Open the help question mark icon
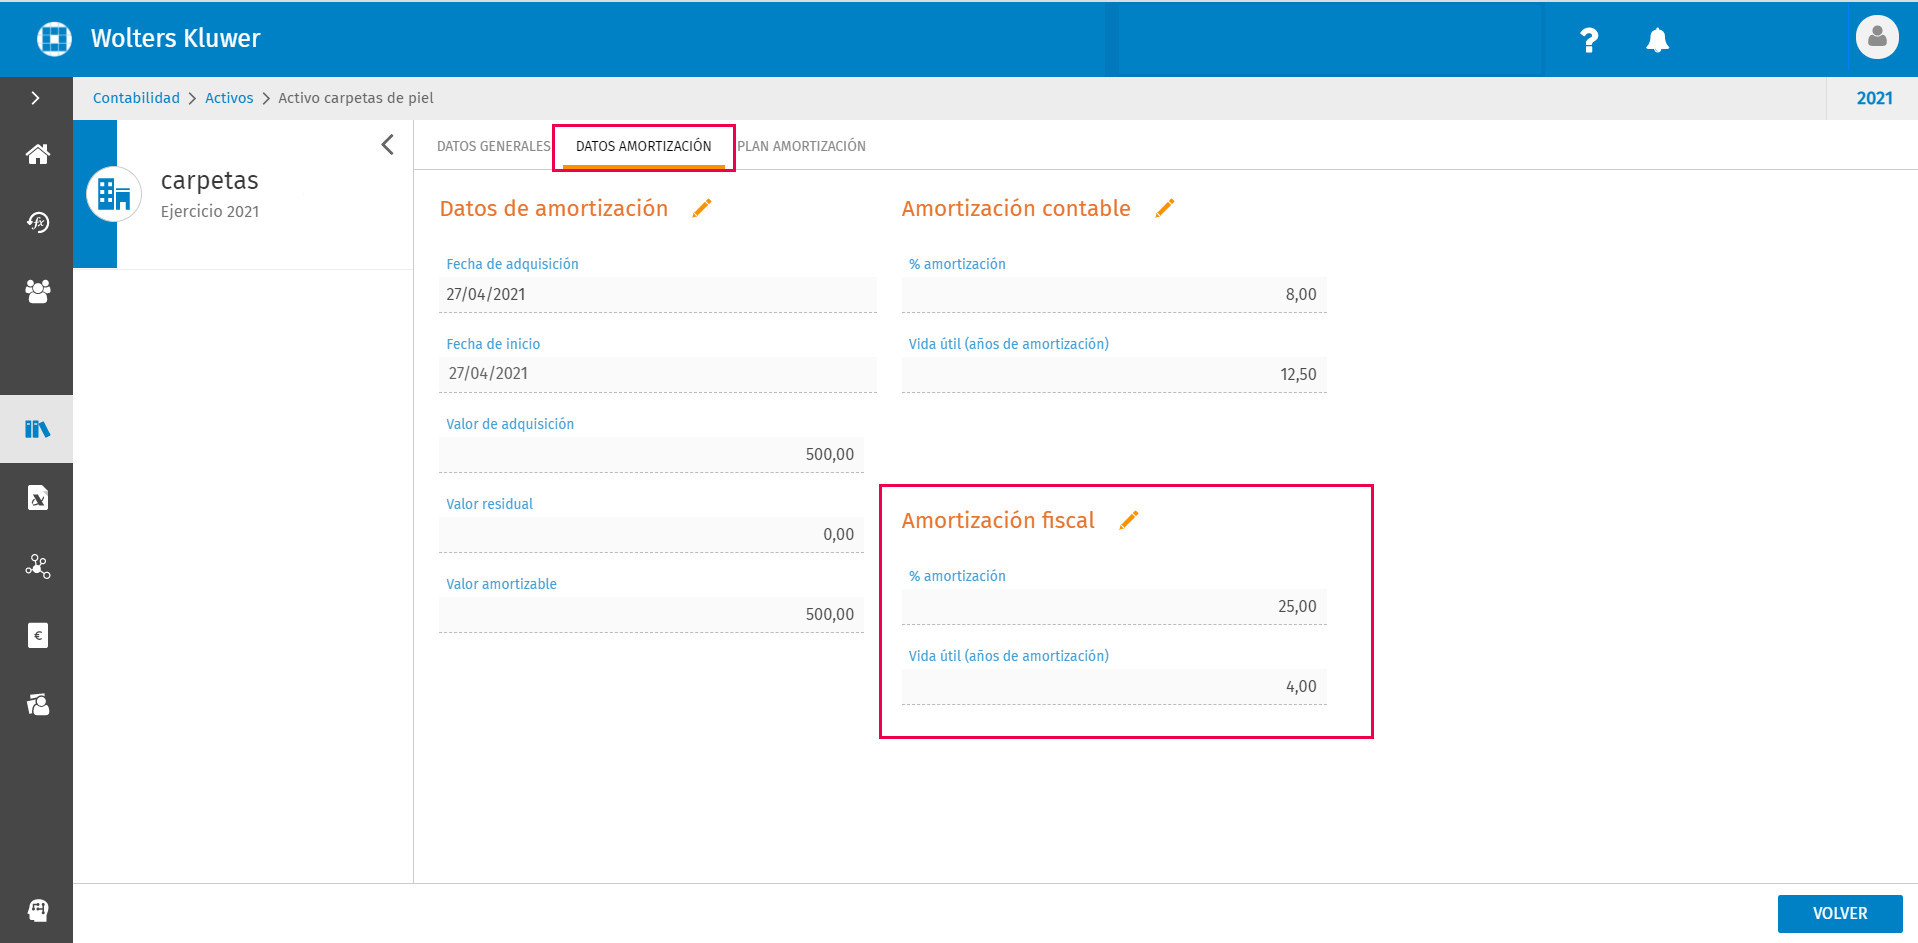This screenshot has width=1918, height=943. click(x=1588, y=40)
